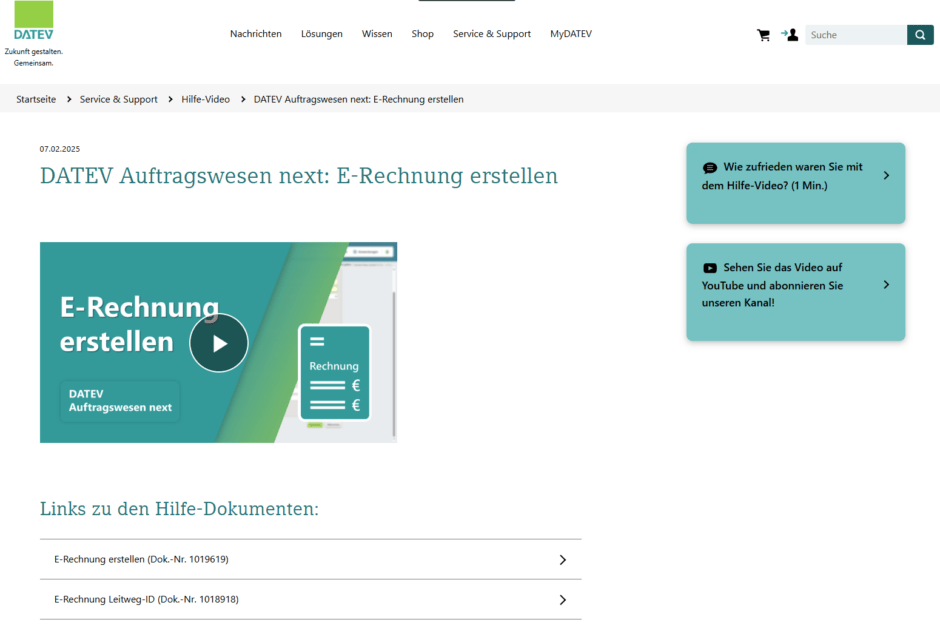Go to Startseite in the breadcrumb

click(x=36, y=99)
